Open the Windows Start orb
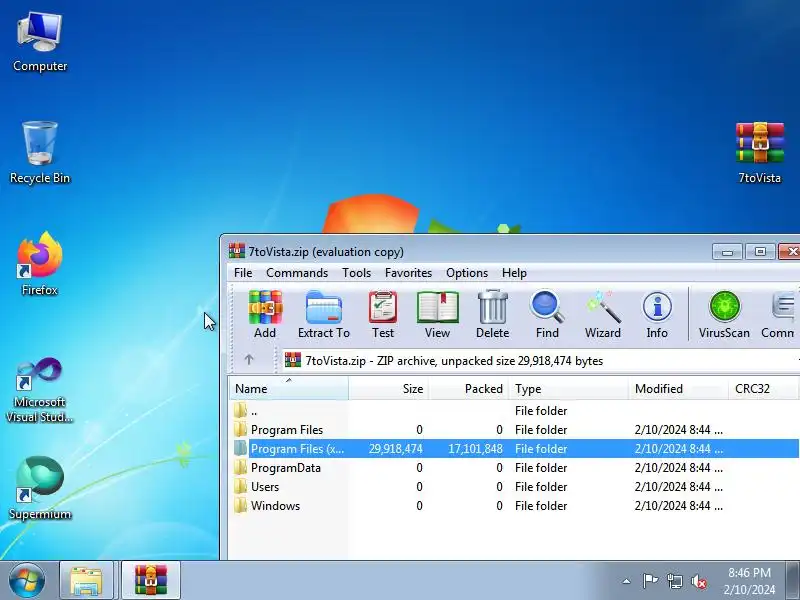Viewport: 800px width, 600px height. pos(27,581)
